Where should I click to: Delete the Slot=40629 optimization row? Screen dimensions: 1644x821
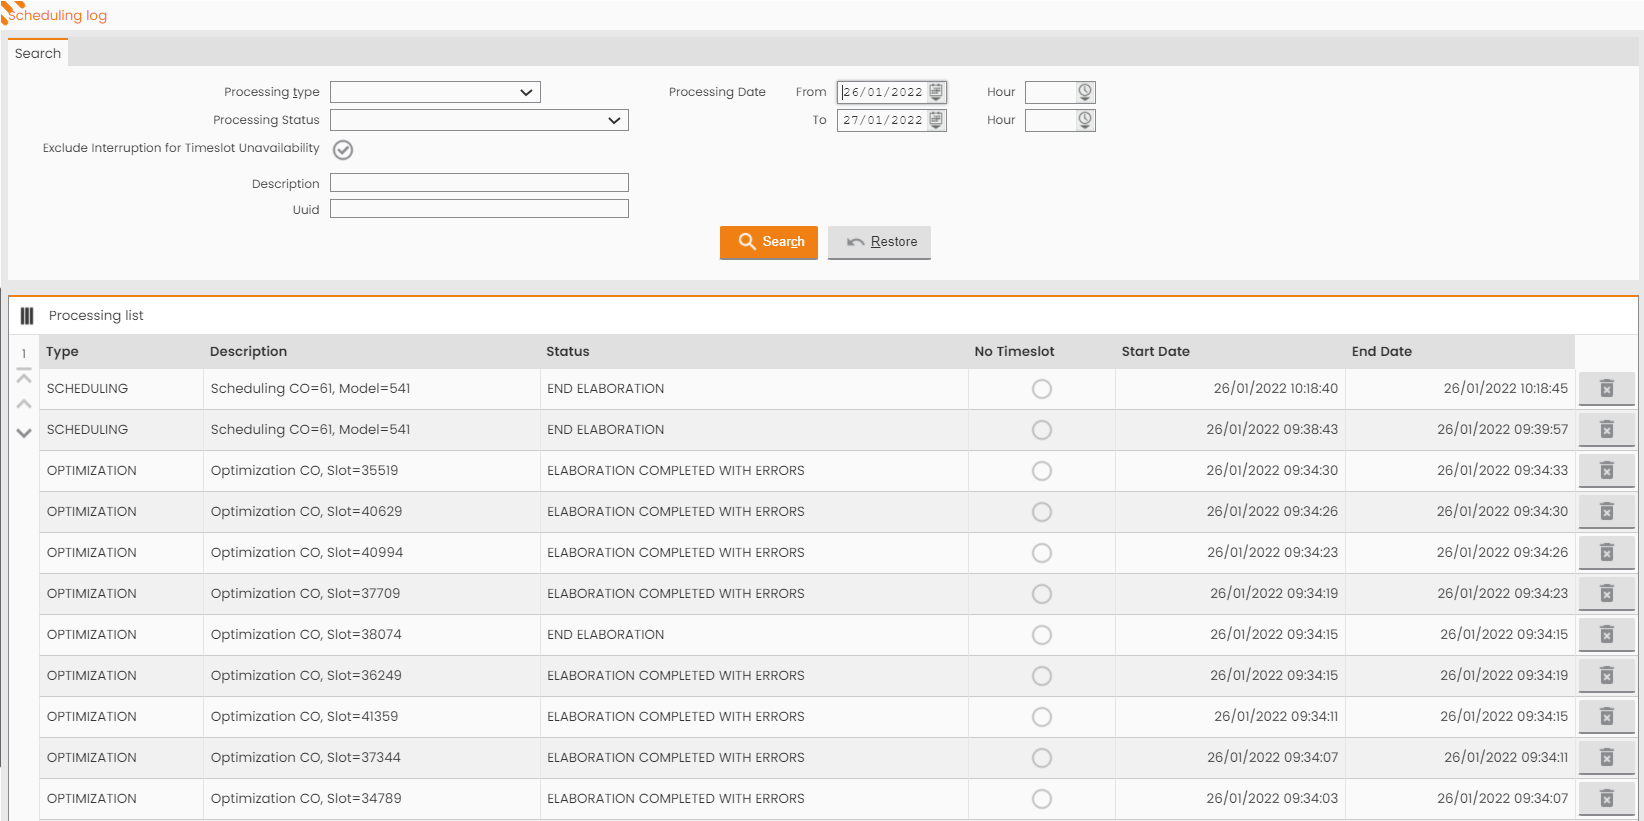pyautogui.click(x=1607, y=512)
